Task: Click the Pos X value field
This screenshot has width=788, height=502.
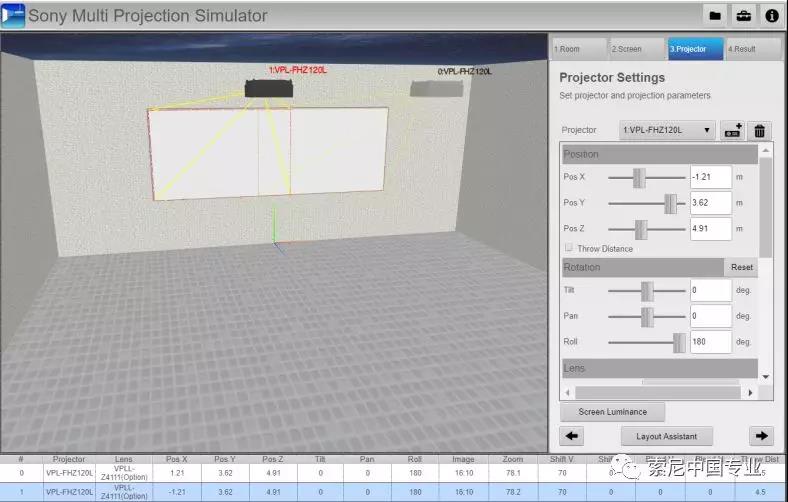Action: pyautogui.click(x=711, y=177)
